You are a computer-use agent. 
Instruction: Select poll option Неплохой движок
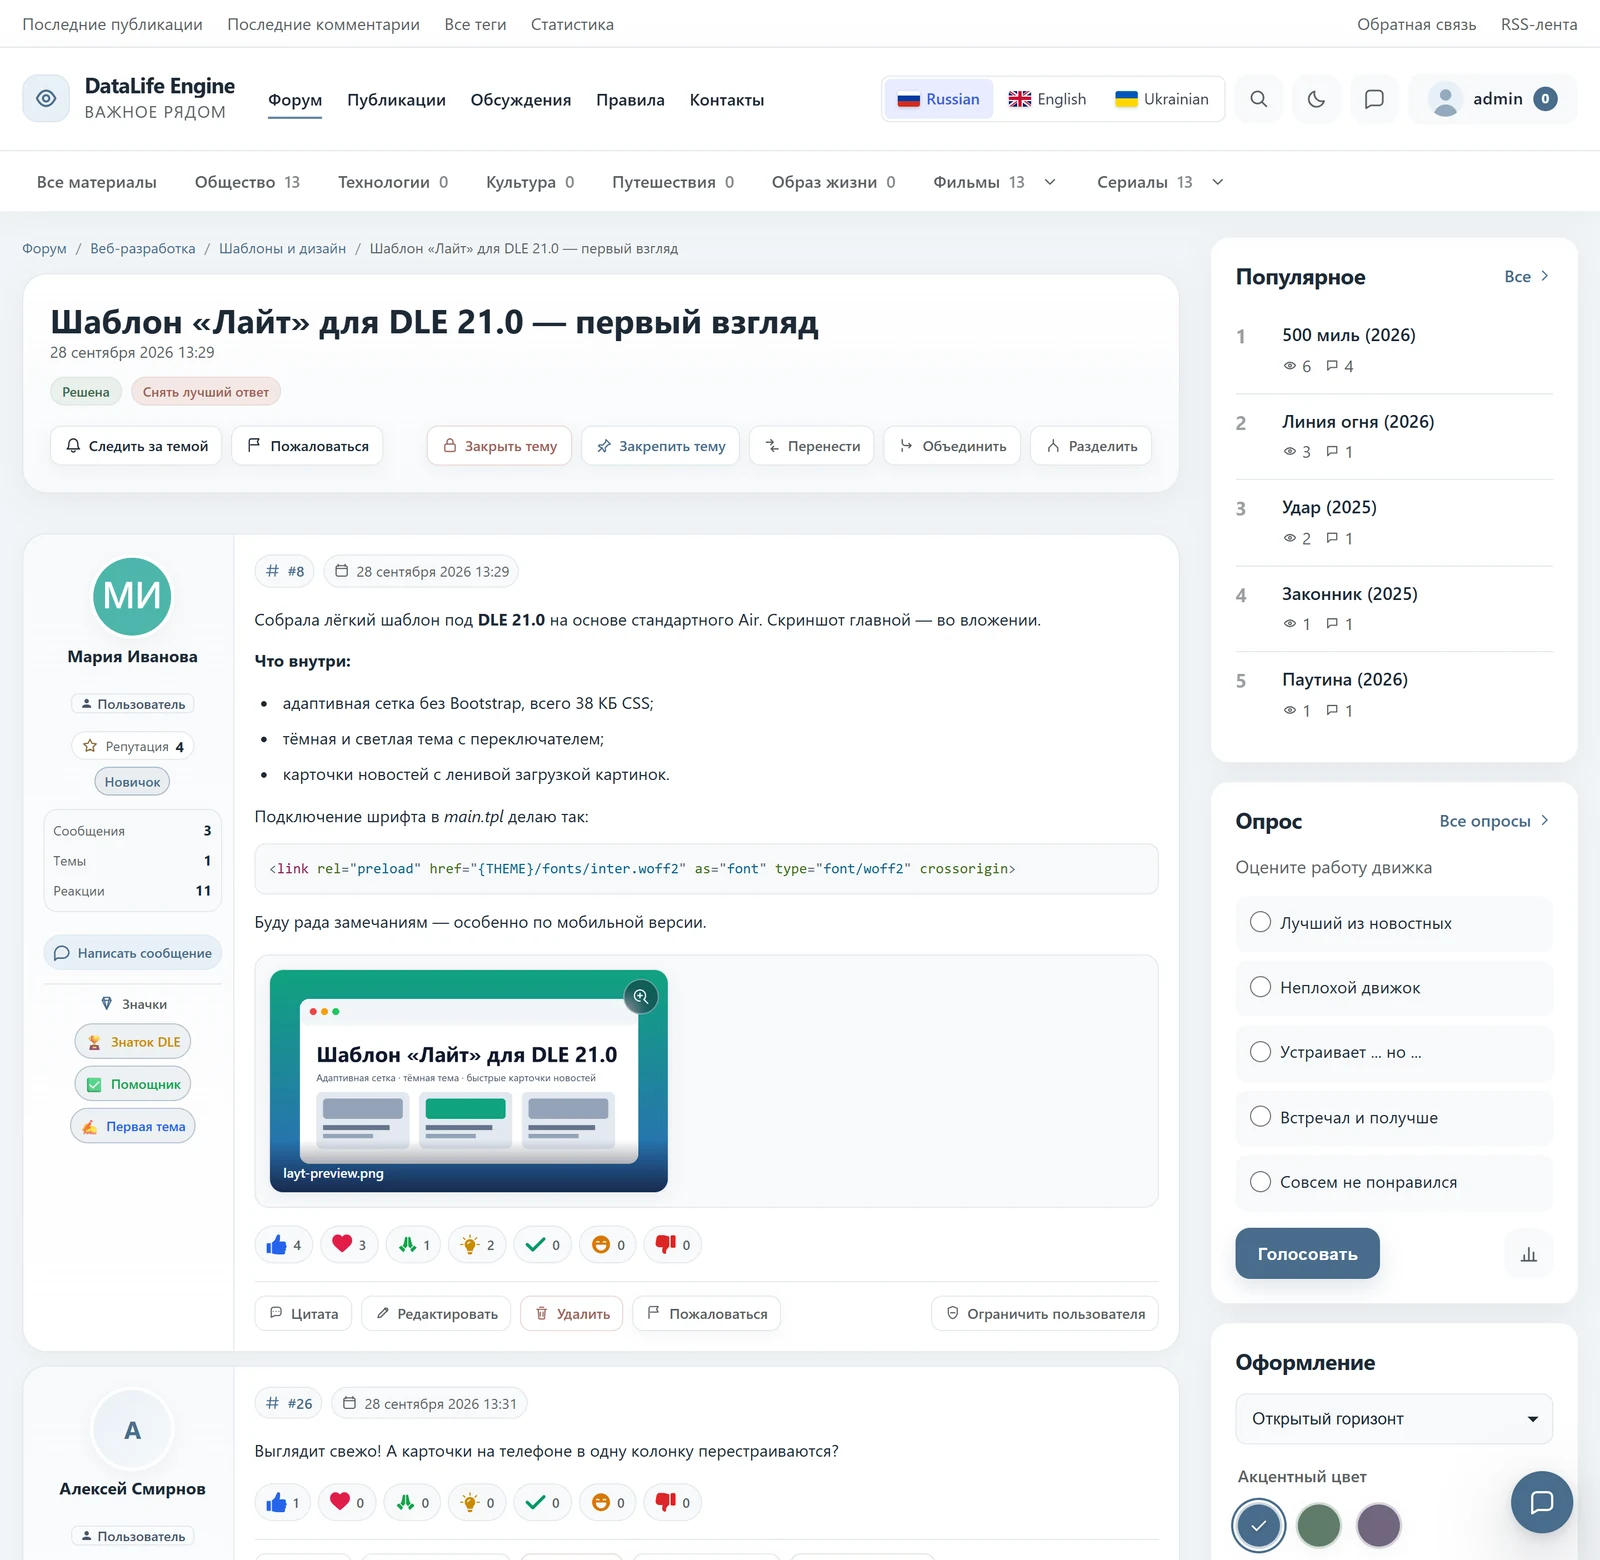coord(1394,988)
